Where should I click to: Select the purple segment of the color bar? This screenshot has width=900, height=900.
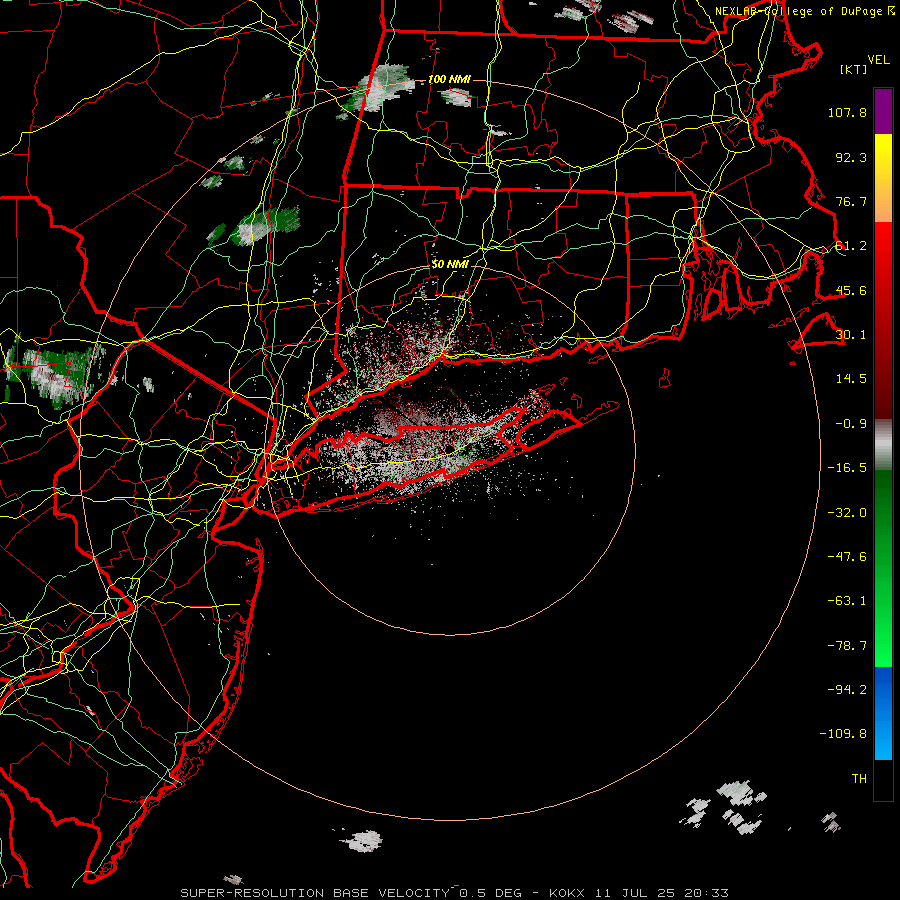click(883, 111)
